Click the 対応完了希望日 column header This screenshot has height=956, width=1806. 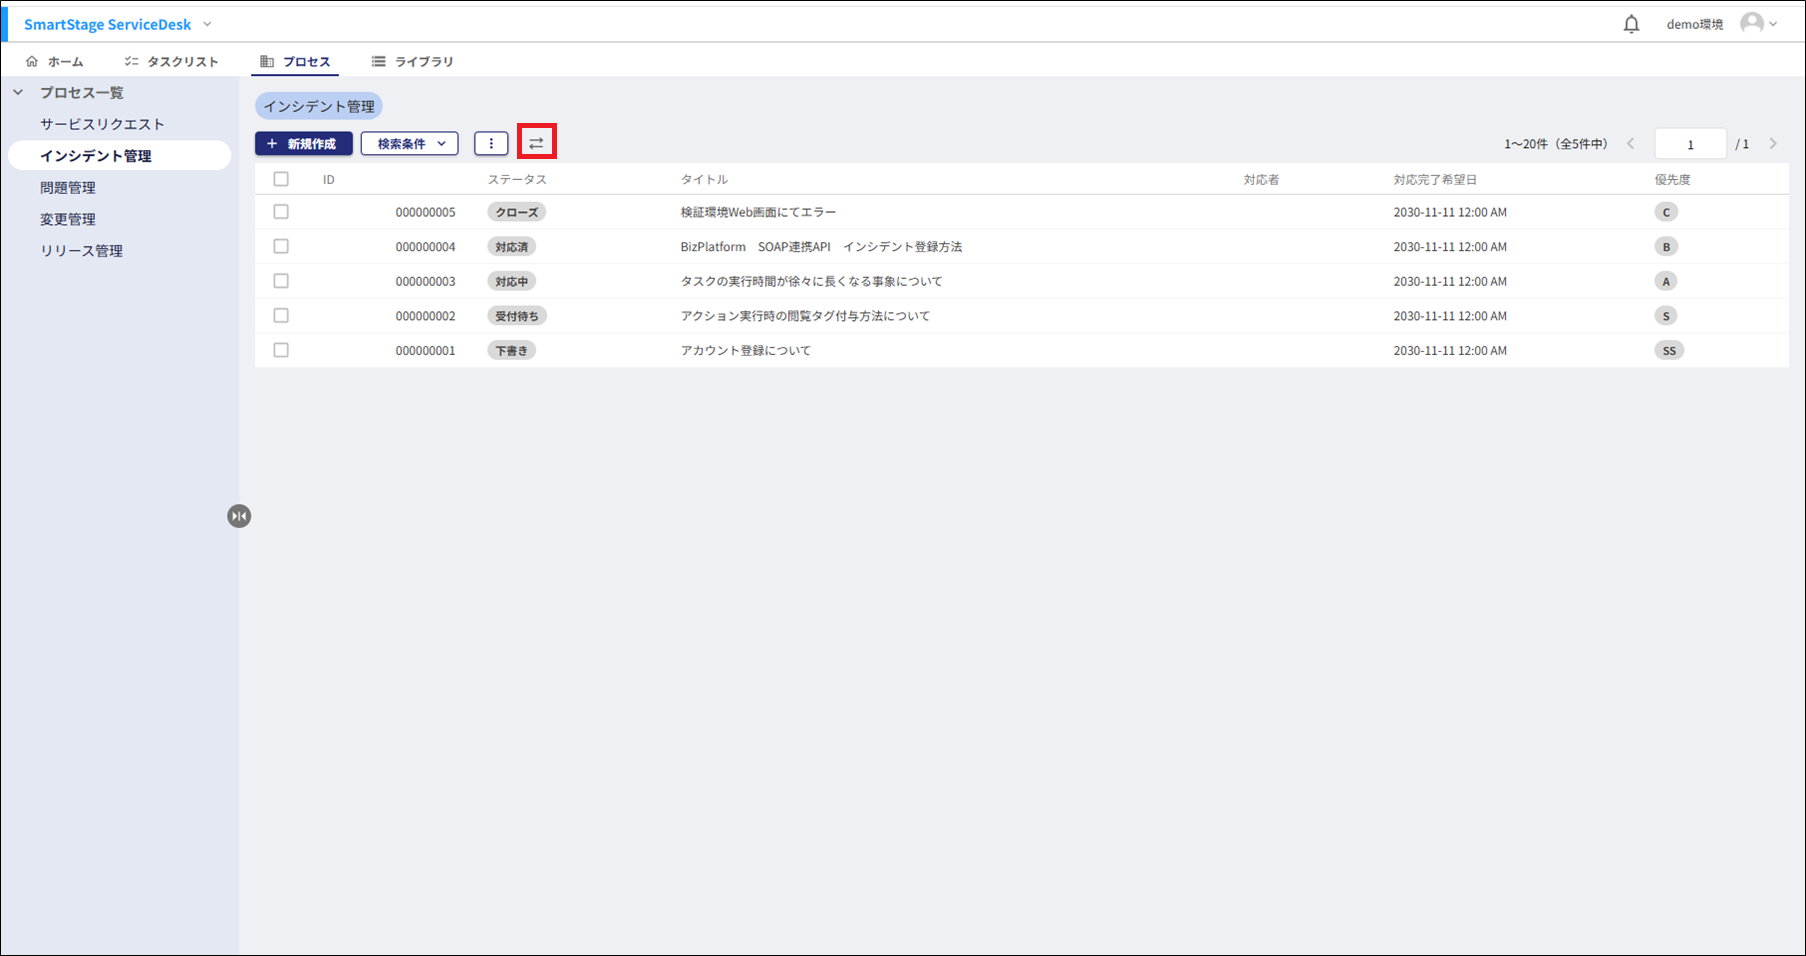[1435, 180]
